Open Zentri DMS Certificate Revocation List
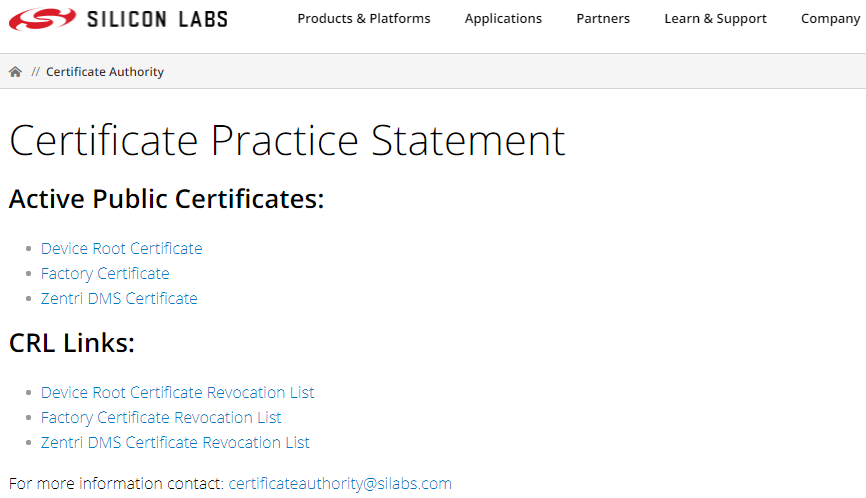The width and height of the screenshot is (866, 498). point(175,442)
